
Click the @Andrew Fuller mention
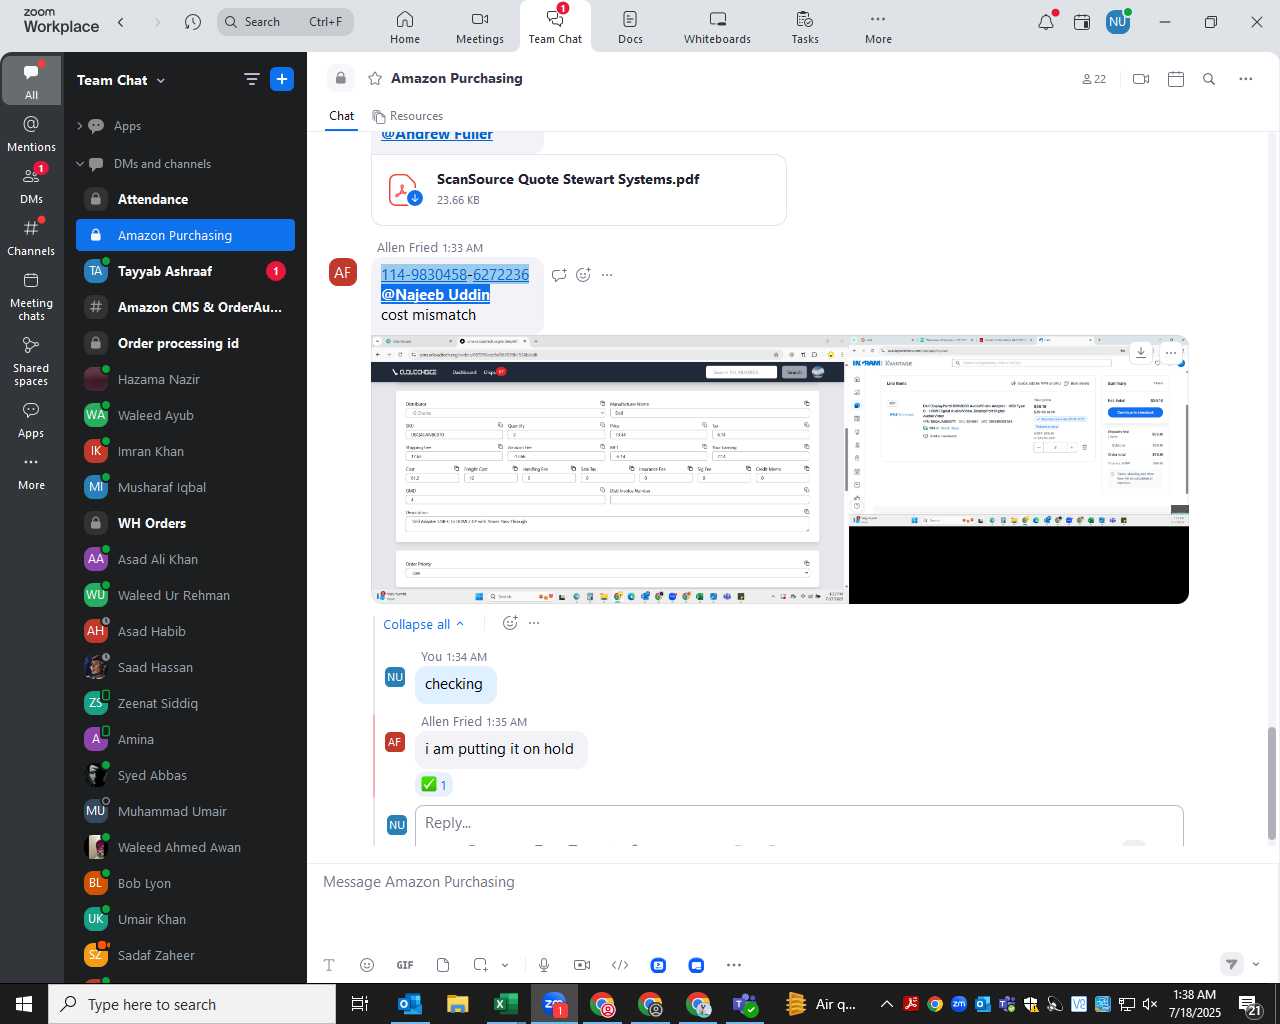[437, 135]
